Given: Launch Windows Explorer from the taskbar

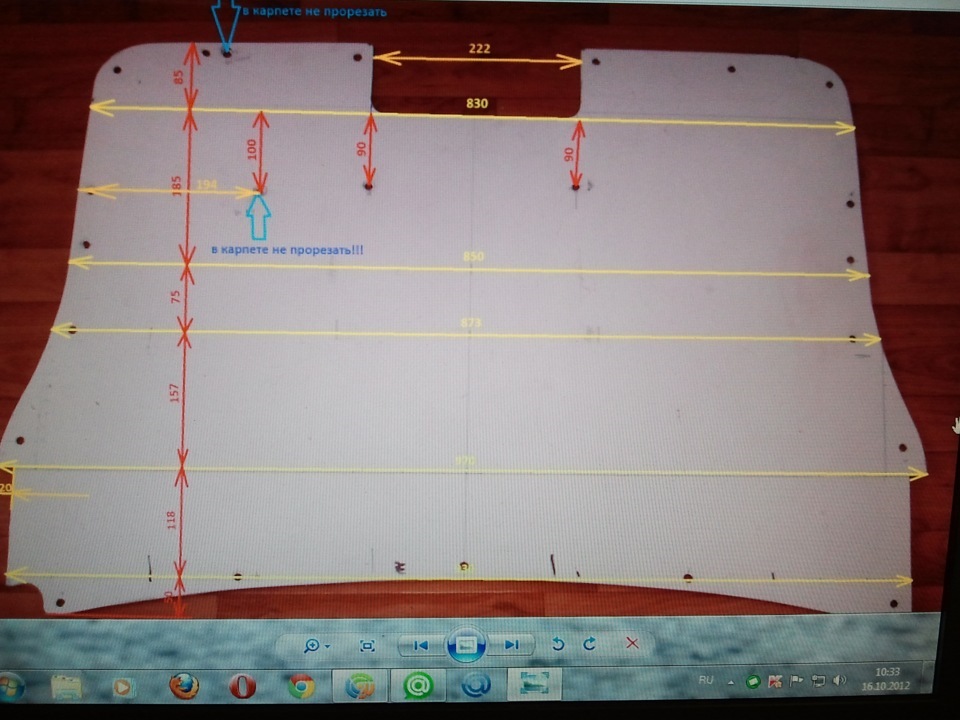Looking at the screenshot, I should 66,687.
